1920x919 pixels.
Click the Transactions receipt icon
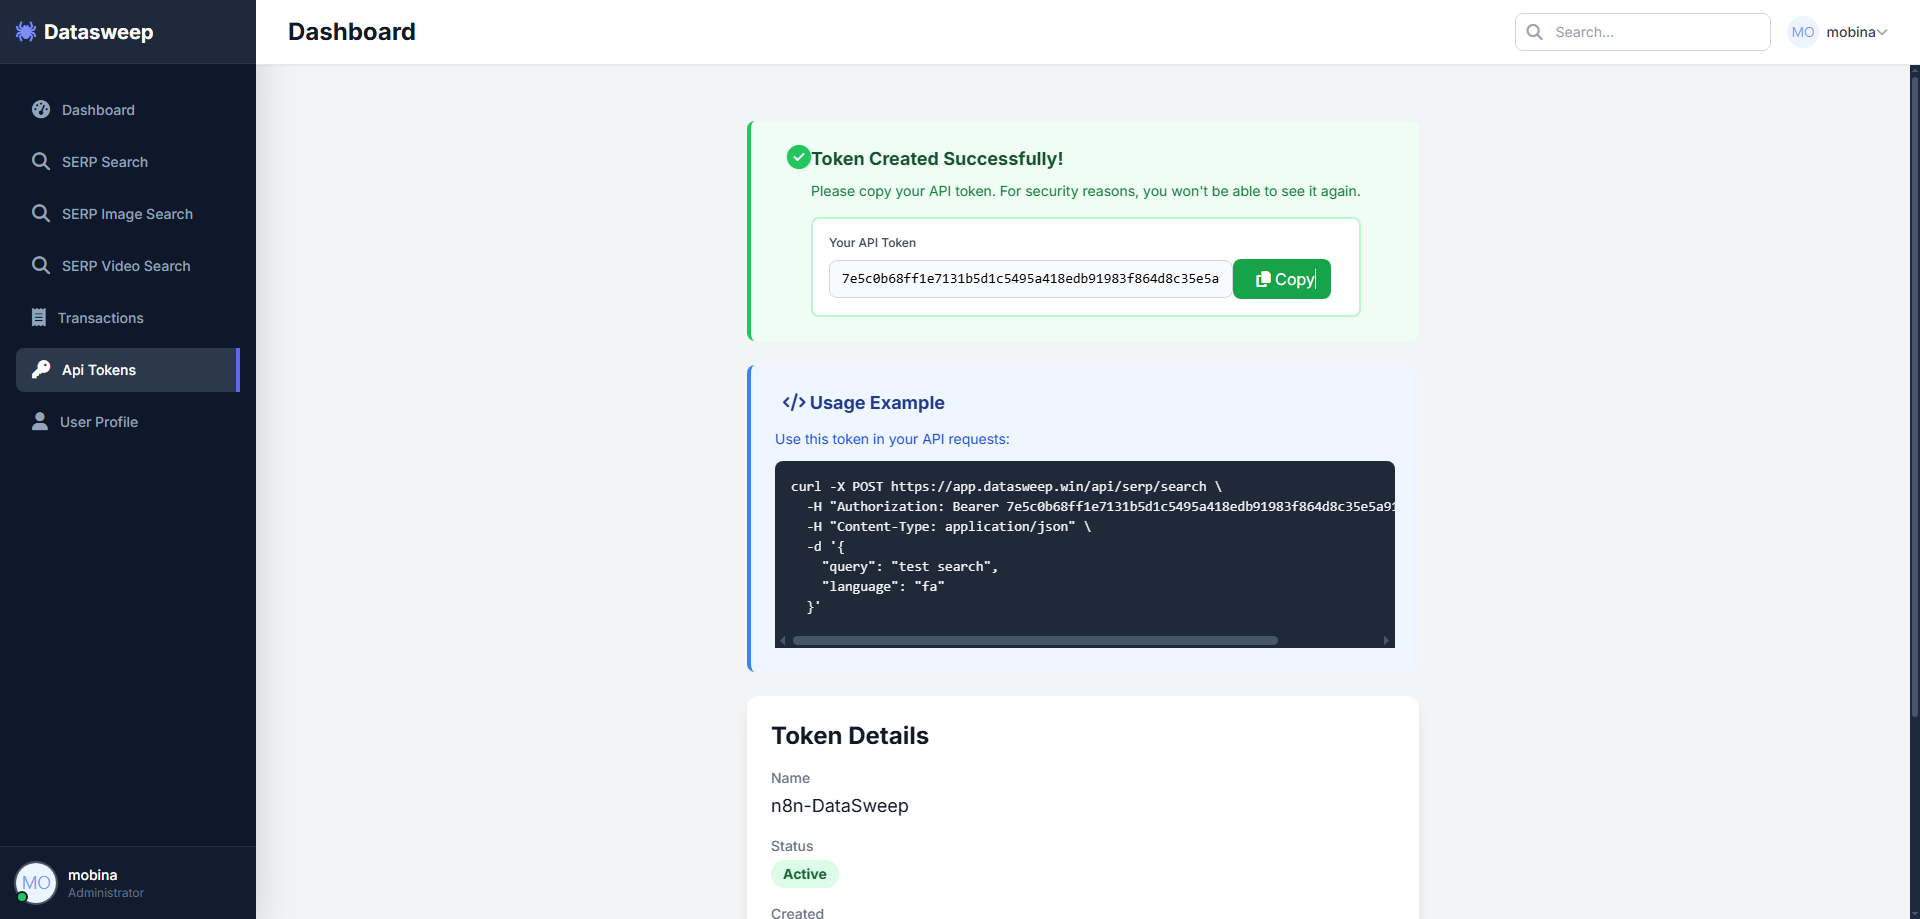(39, 318)
